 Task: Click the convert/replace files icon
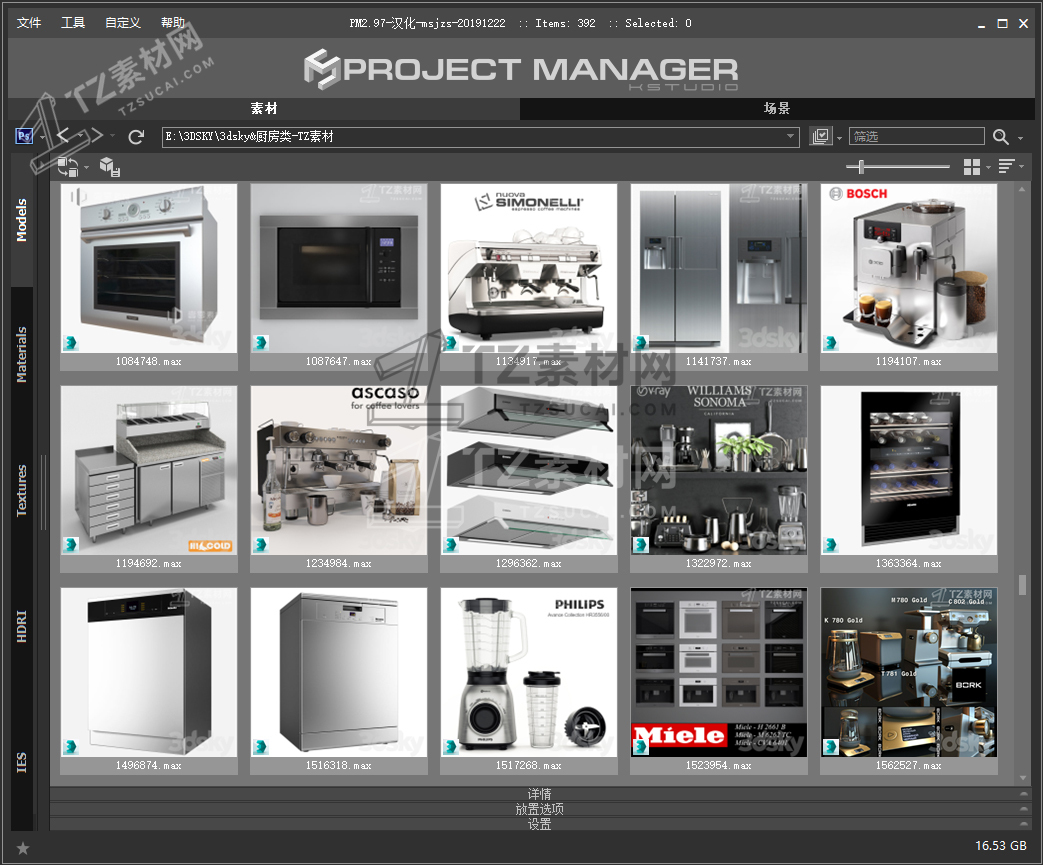[67, 166]
